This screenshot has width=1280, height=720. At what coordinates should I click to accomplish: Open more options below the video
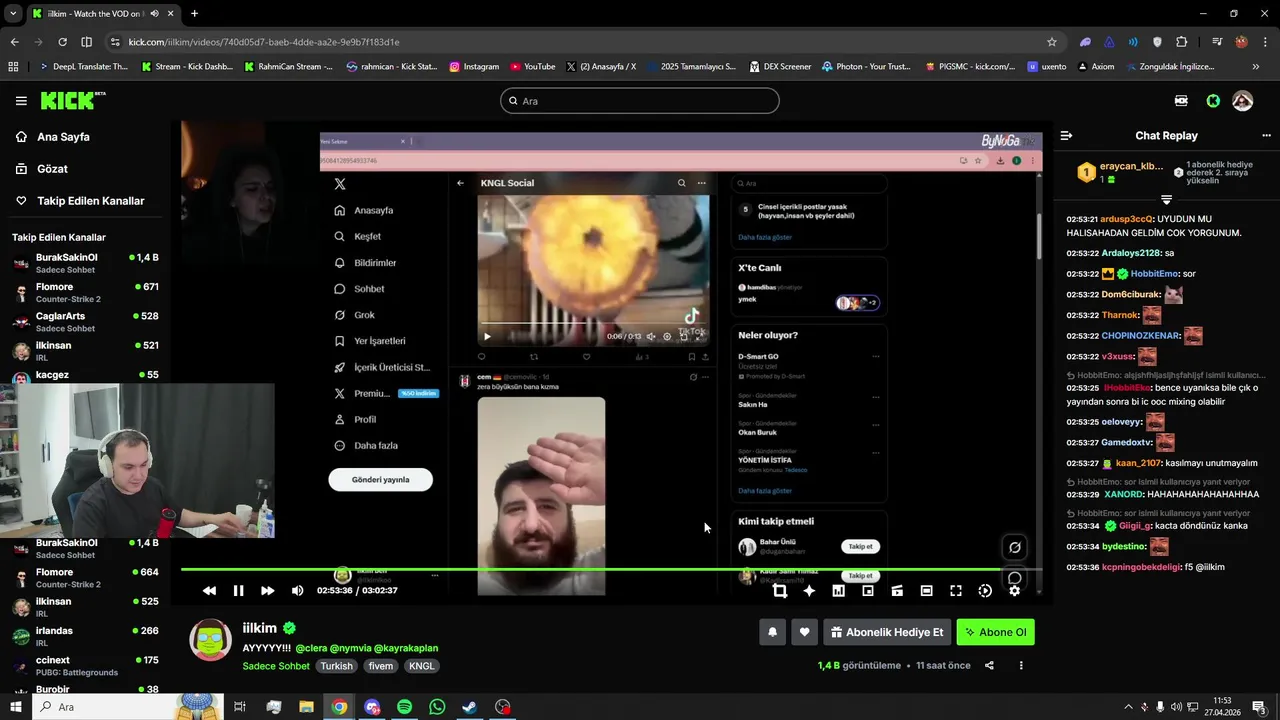click(x=1021, y=666)
